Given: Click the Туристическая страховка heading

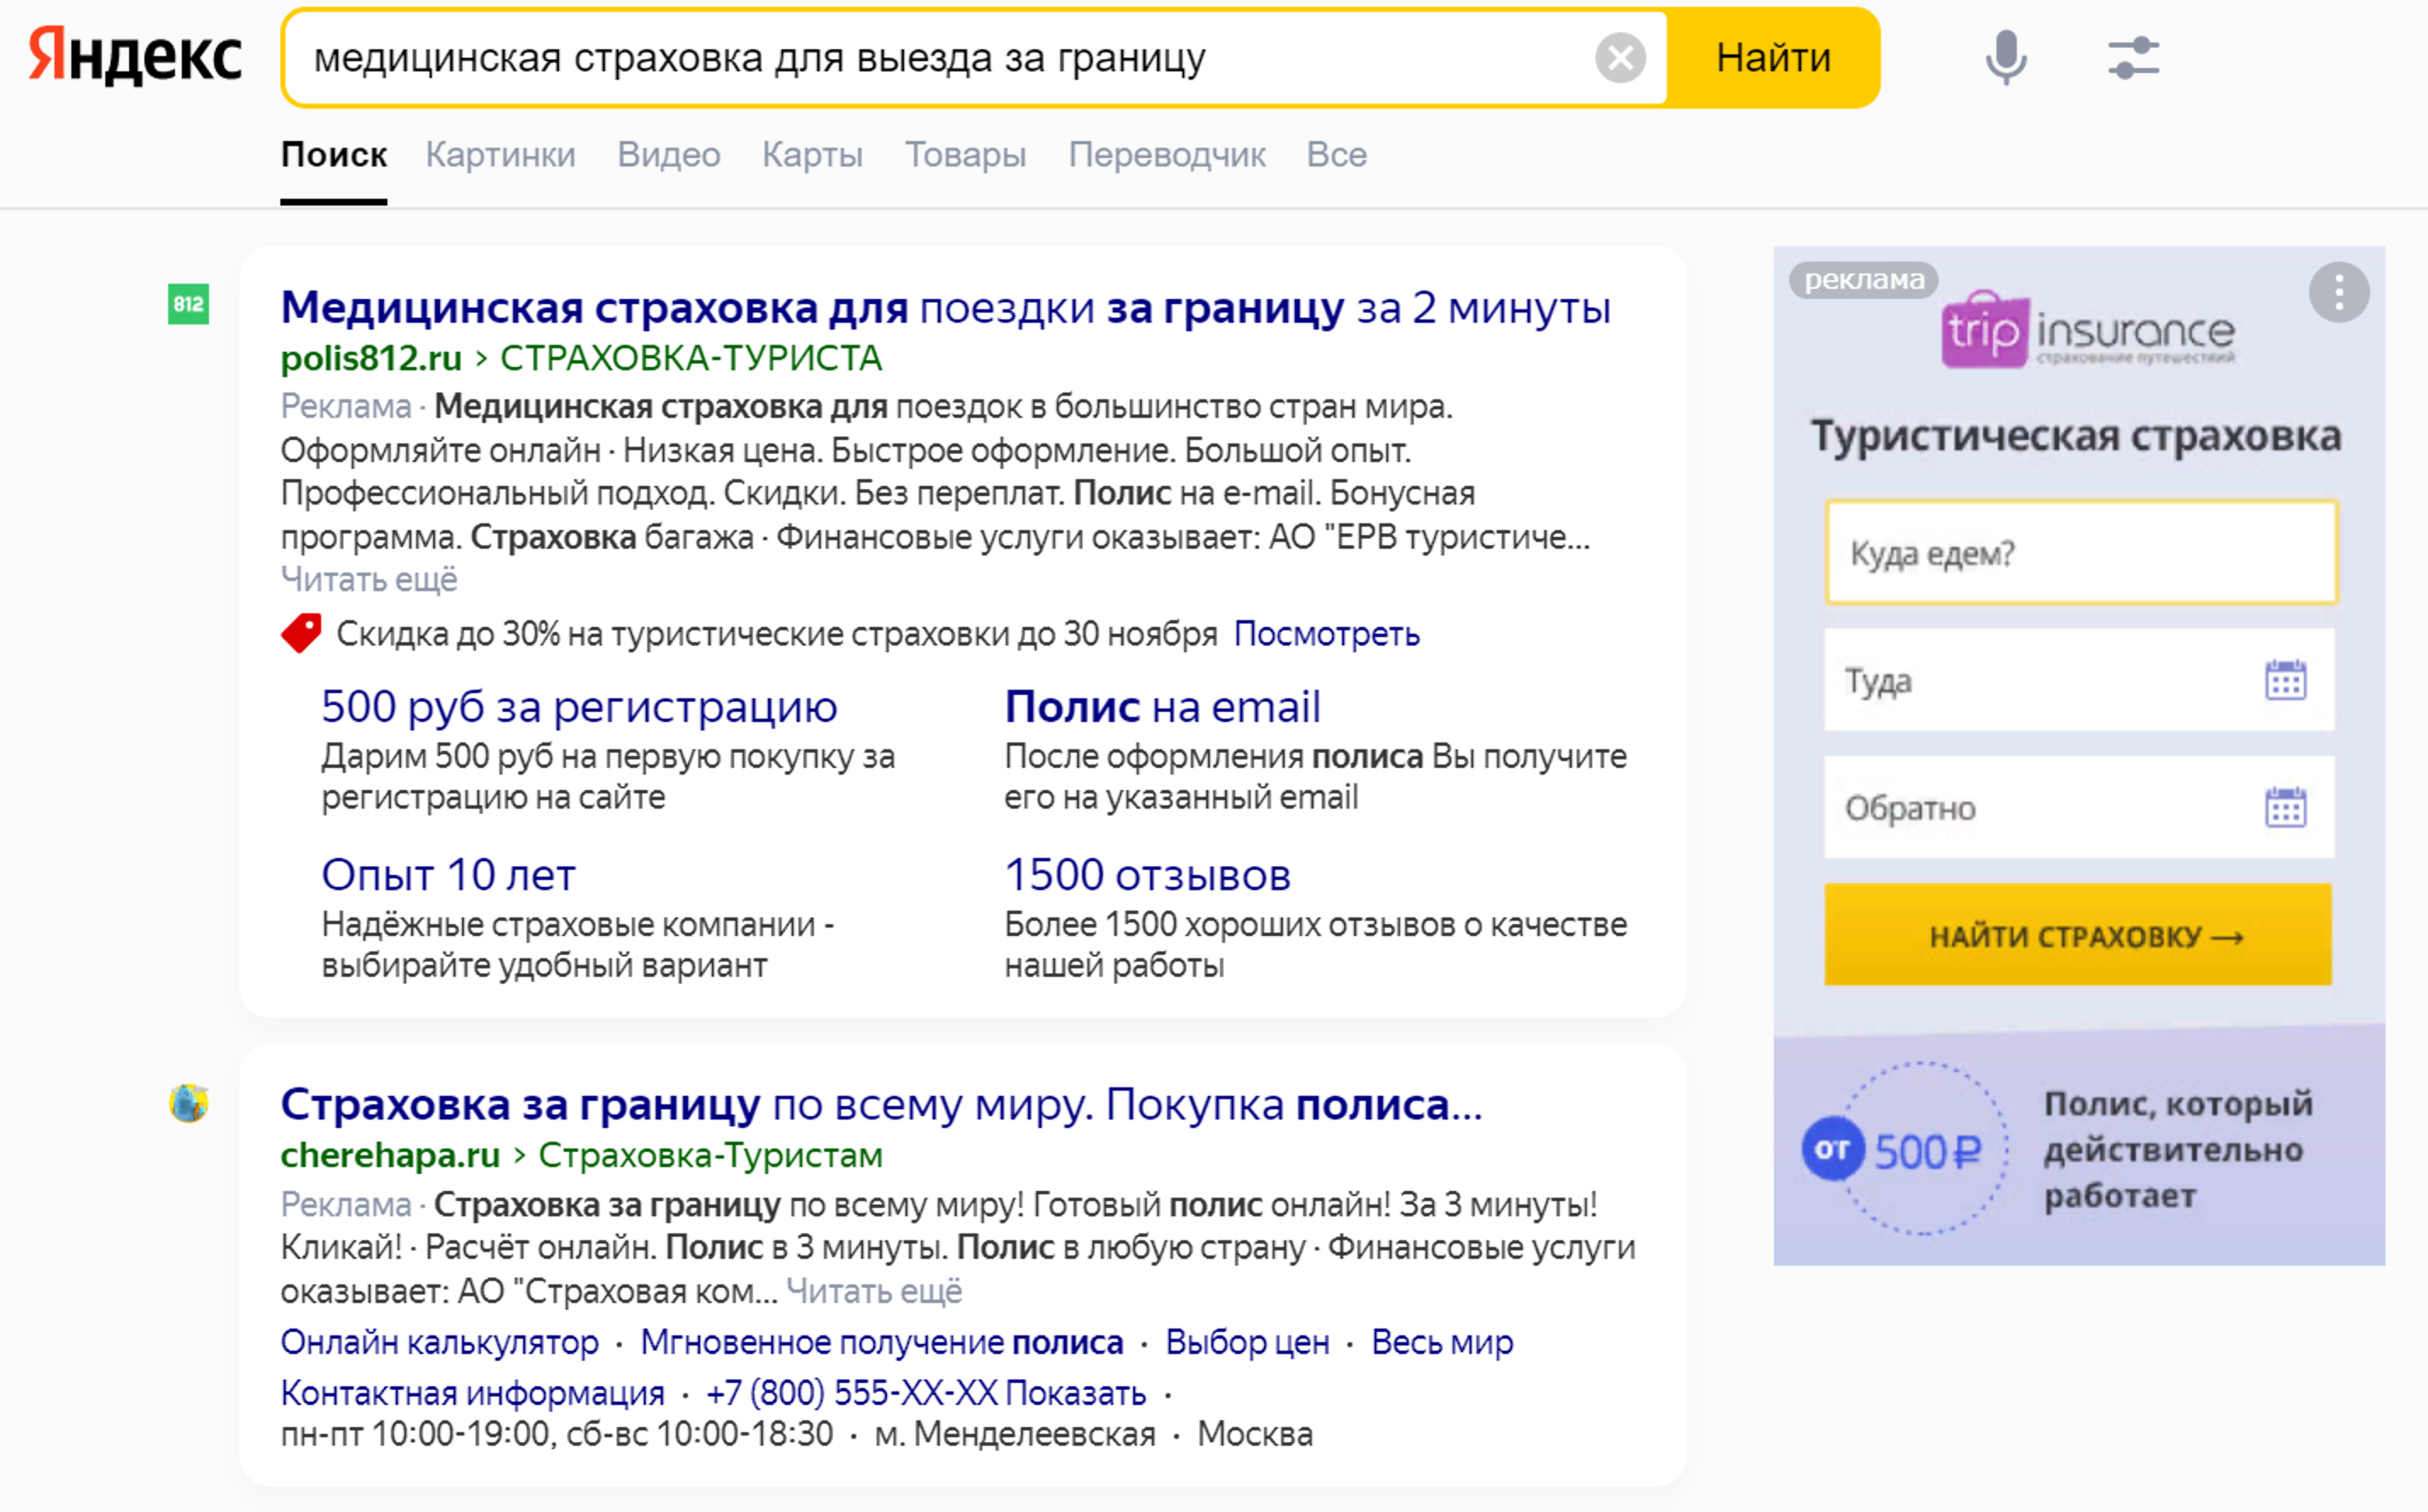Looking at the screenshot, I should coord(2076,436).
